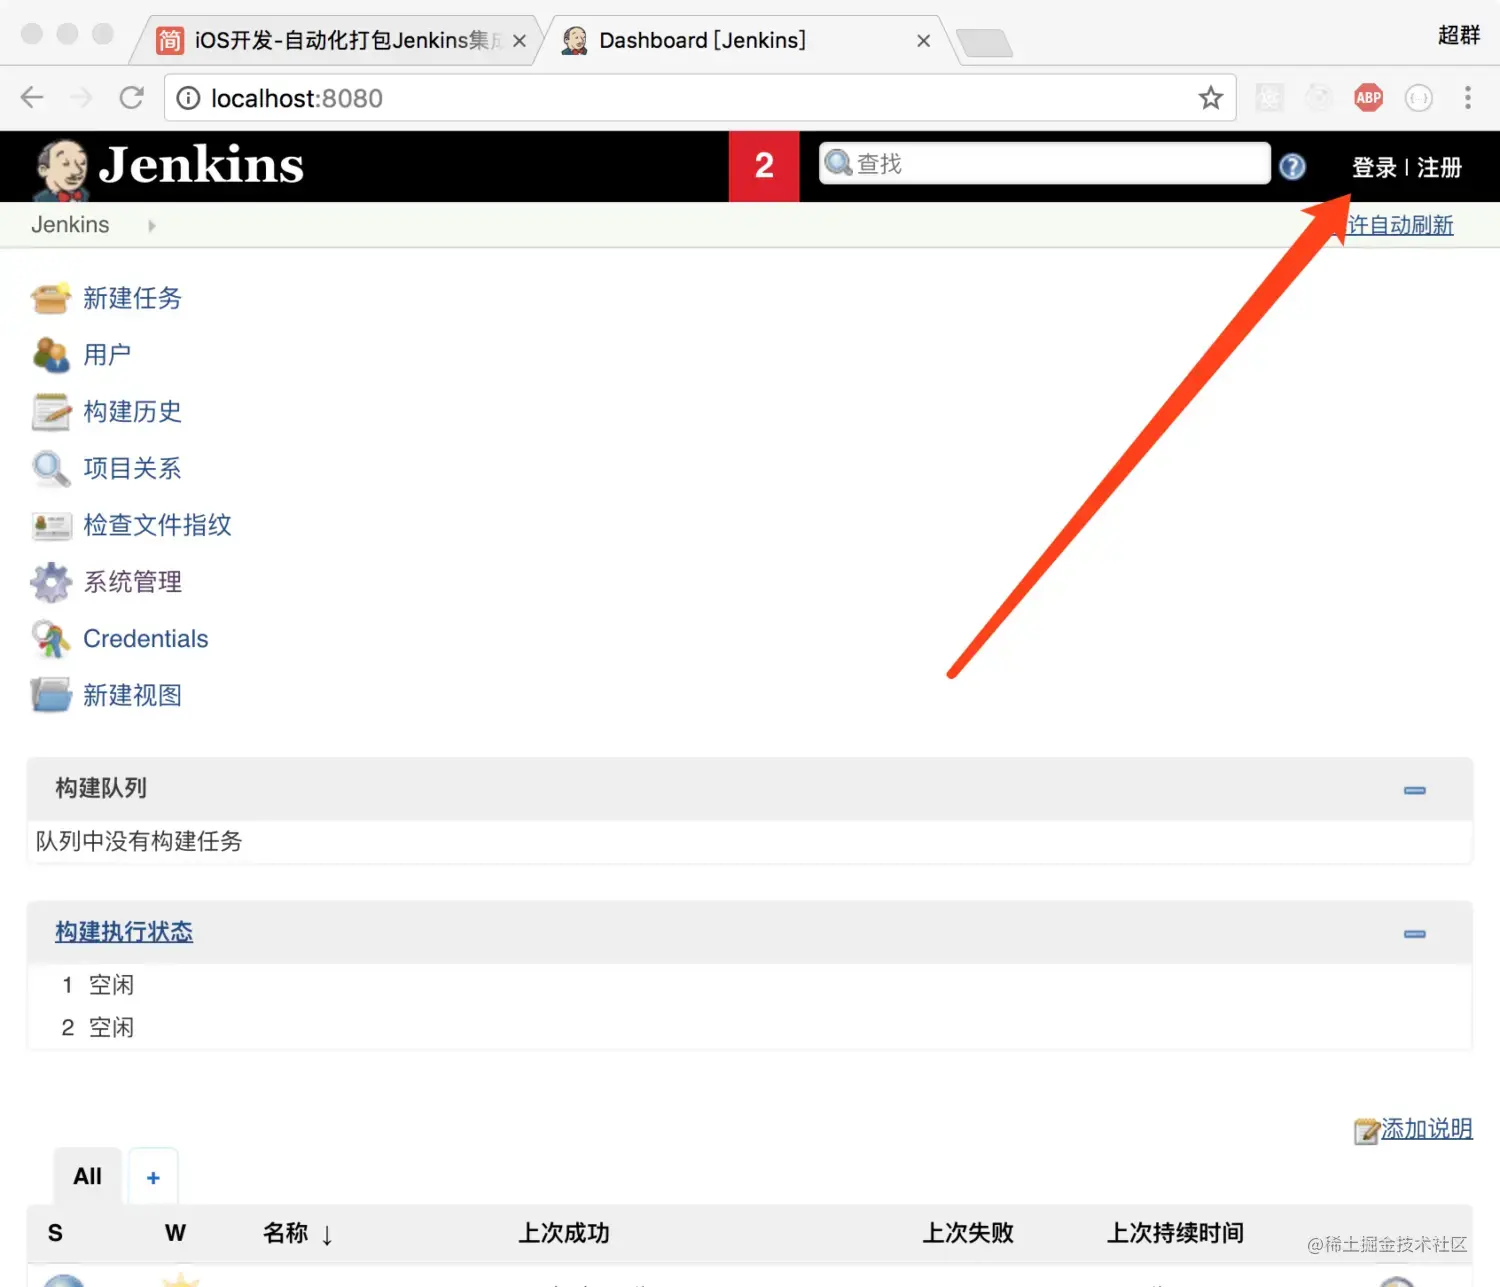Open the 添加说明 add description link
The height and width of the screenshot is (1287, 1500).
[x=1425, y=1128]
